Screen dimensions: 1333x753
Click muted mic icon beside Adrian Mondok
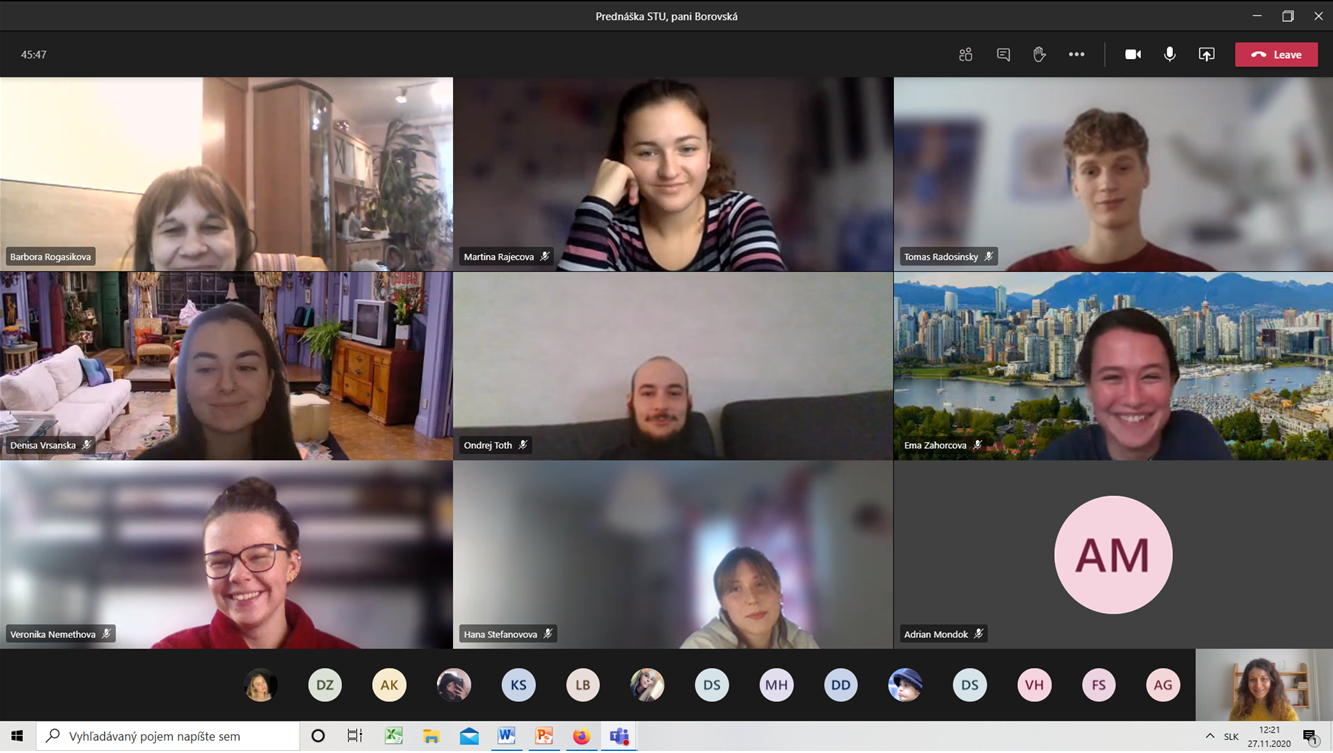pyautogui.click(x=979, y=634)
